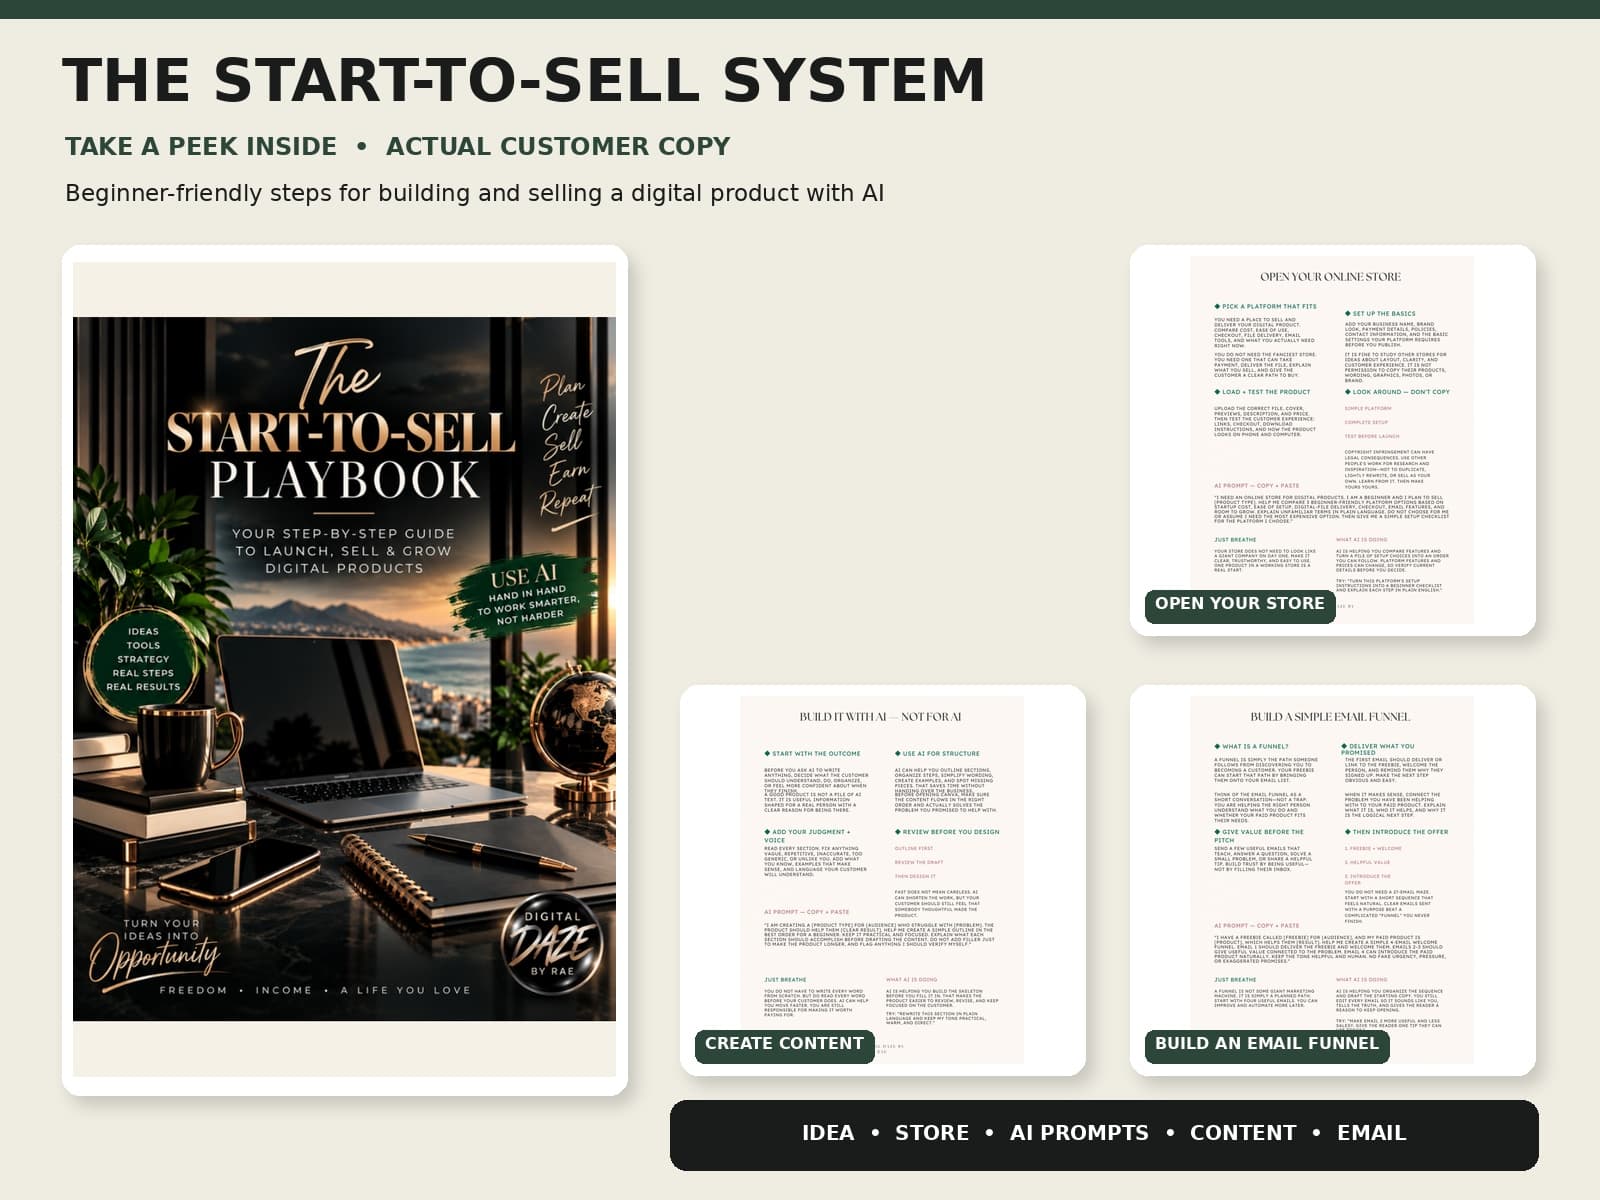This screenshot has width=1600, height=1200.
Task: Click the 'Beginner-friendly steps' subtitle line
Action: click(x=475, y=193)
